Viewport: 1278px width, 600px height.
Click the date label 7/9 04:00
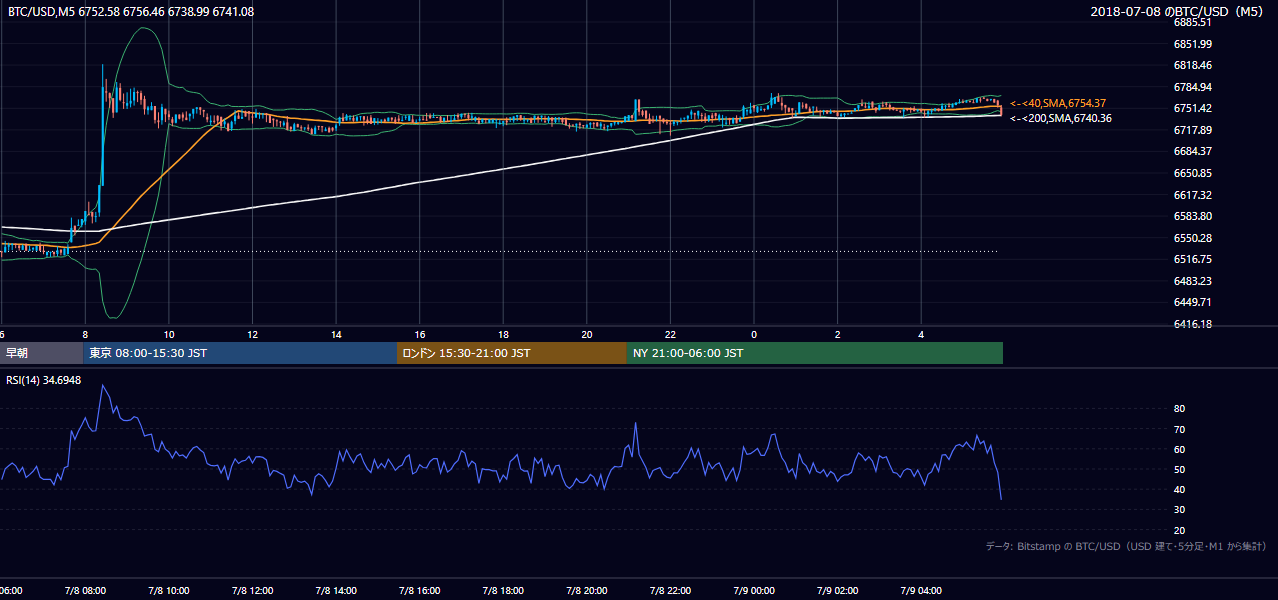(x=921, y=591)
